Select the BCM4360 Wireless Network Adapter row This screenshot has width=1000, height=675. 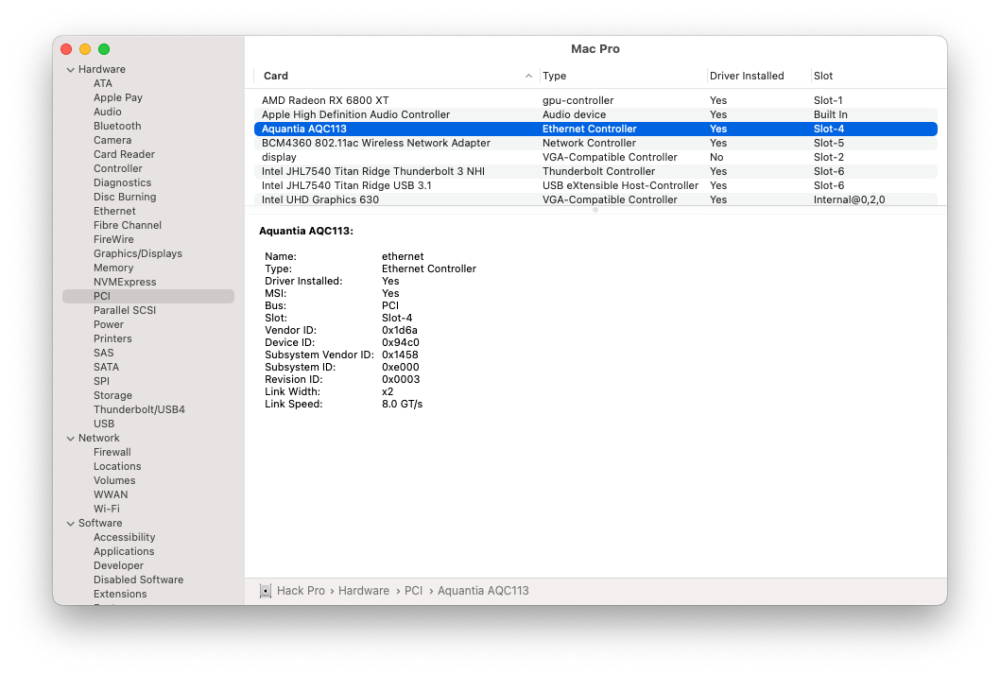(x=596, y=143)
